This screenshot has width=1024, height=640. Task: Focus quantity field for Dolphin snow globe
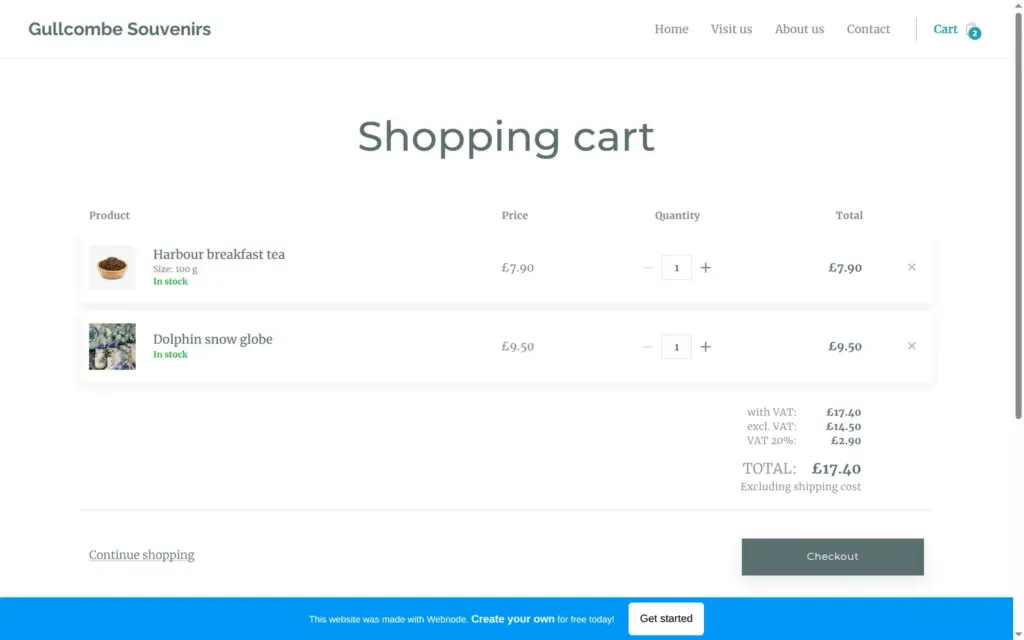tap(677, 347)
